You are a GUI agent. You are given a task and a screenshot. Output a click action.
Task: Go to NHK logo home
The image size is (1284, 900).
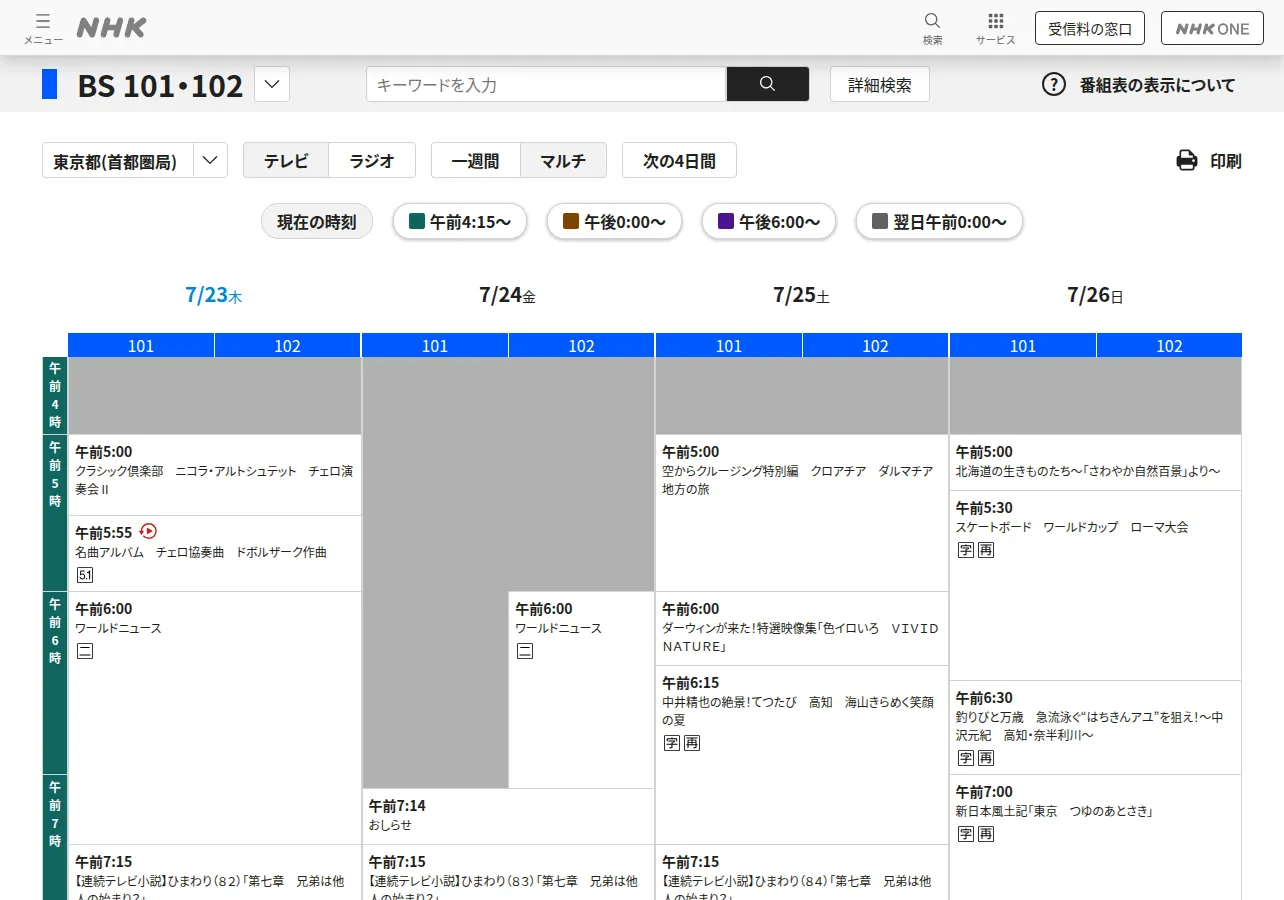[111, 28]
